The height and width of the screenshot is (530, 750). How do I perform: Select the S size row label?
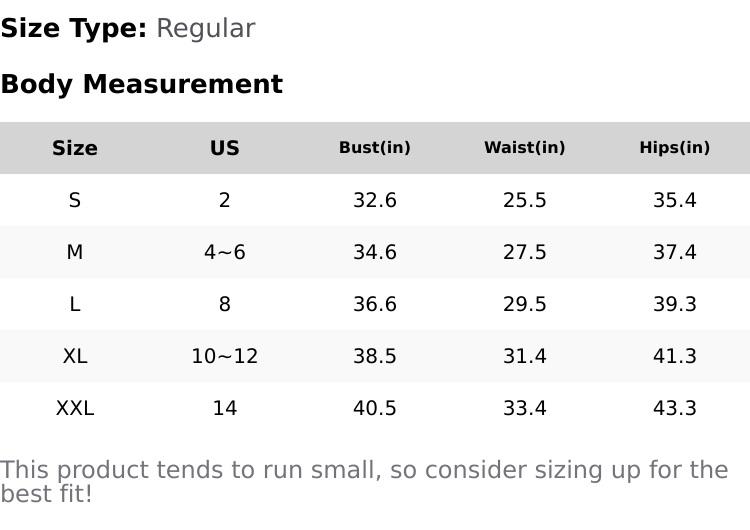[x=75, y=200]
